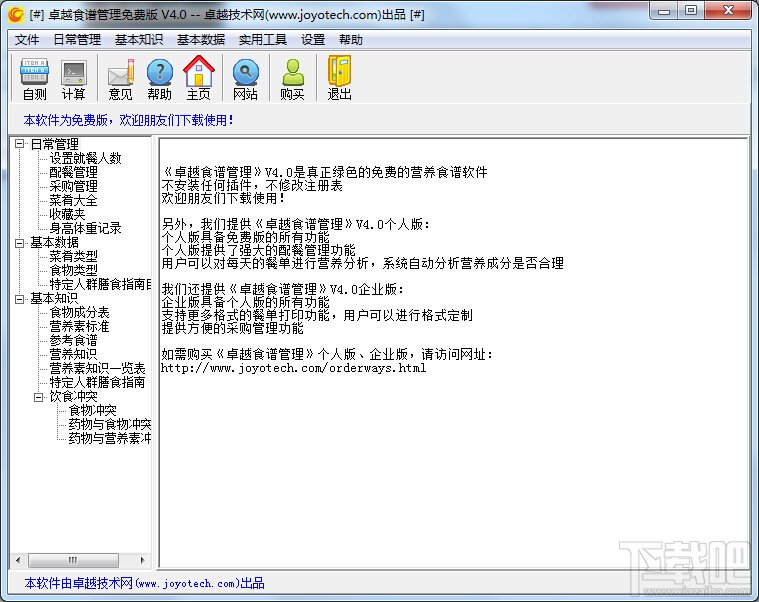The image size is (759, 602).
Task: Click the 帮助 question mark icon
Action: [x=160, y=78]
